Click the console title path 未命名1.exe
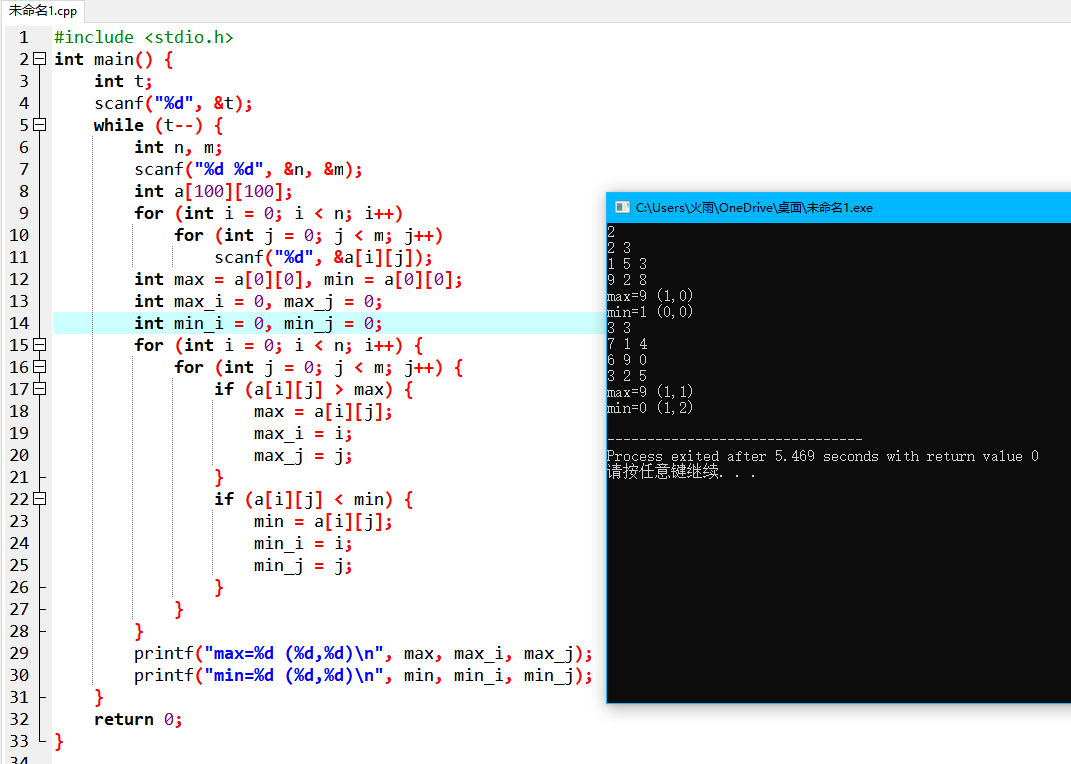 coord(754,208)
